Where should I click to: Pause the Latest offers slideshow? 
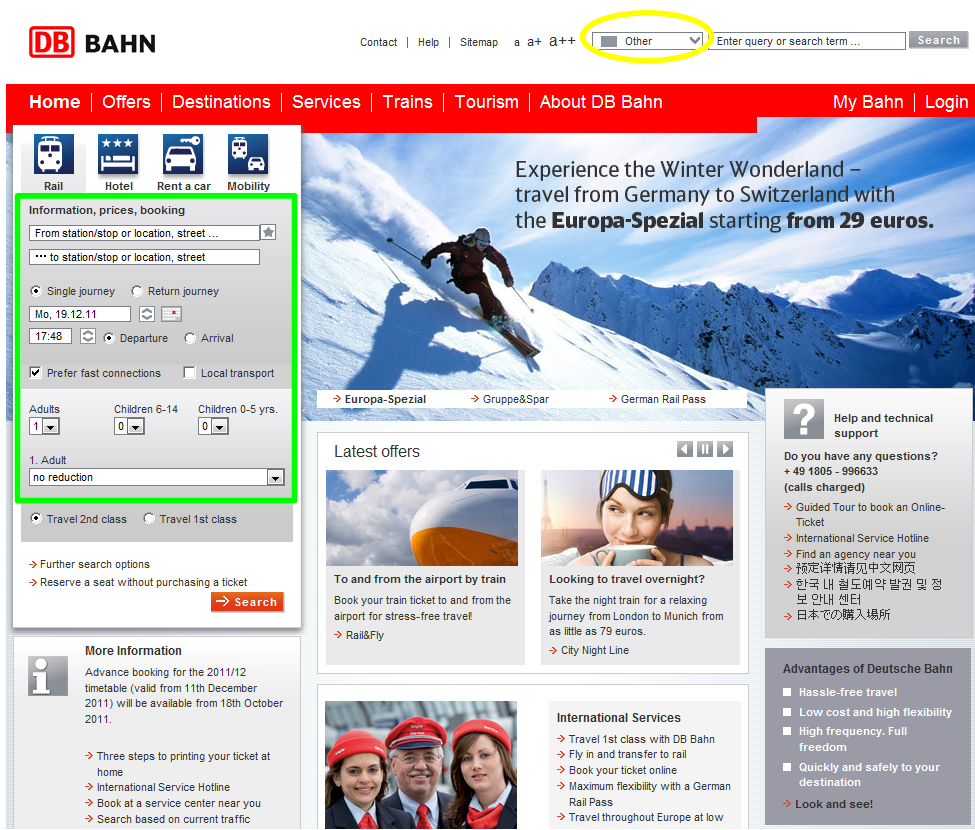[x=705, y=449]
